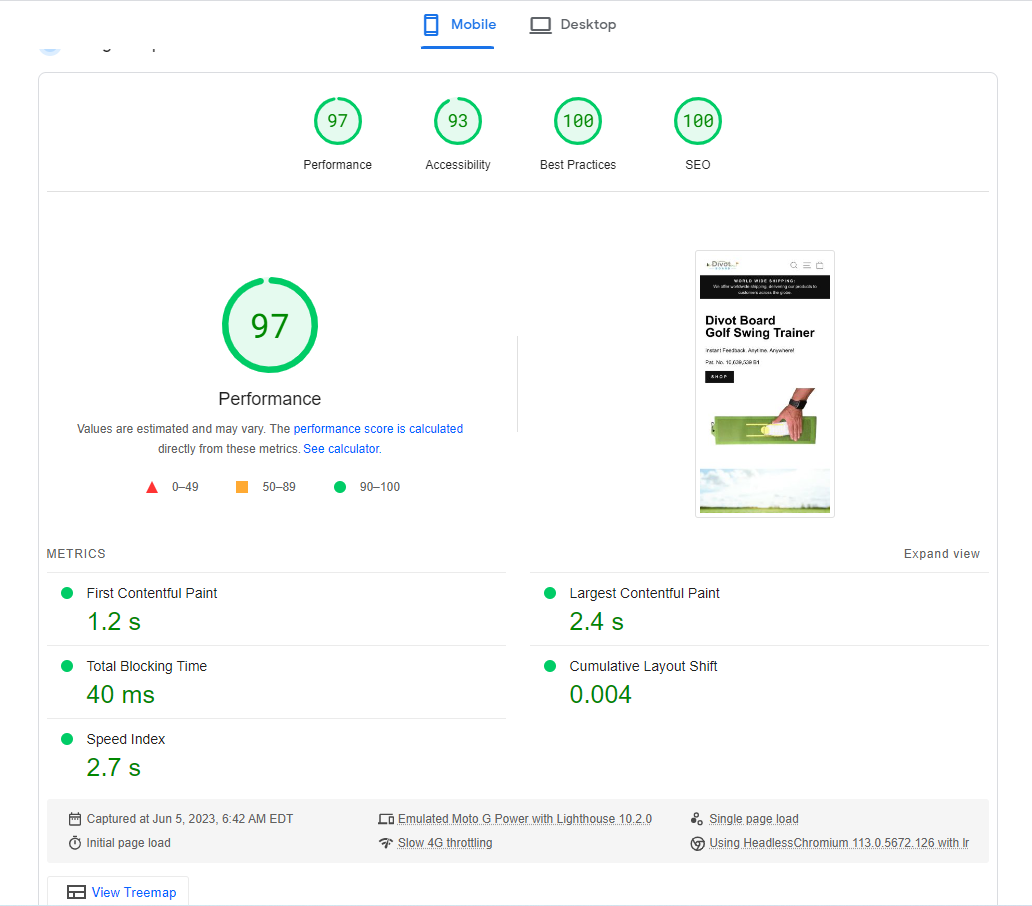
Task: Click the signal icon next to Slow 4G throttling
Action: 386,842
